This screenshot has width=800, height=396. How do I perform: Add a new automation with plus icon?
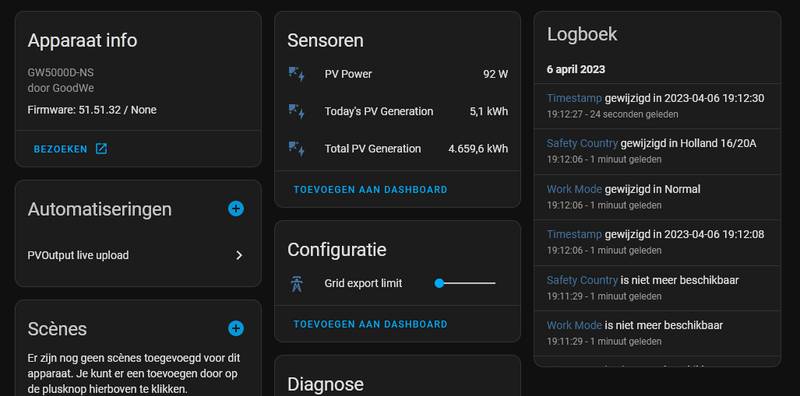tap(236, 209)
